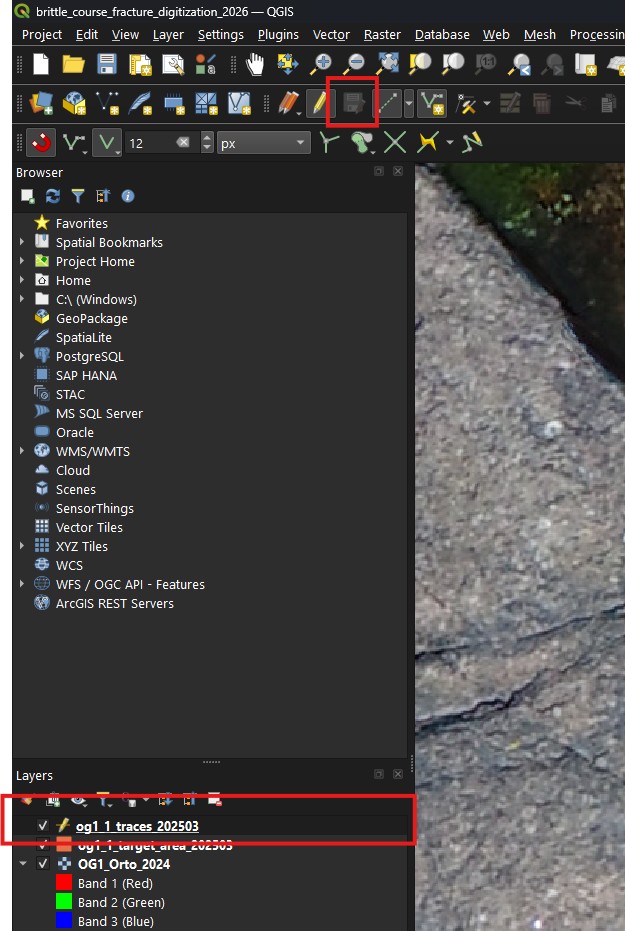Click New SpatiaLite Layer feather icon
The image size is (625, 931).
click(x=140, y=103)
